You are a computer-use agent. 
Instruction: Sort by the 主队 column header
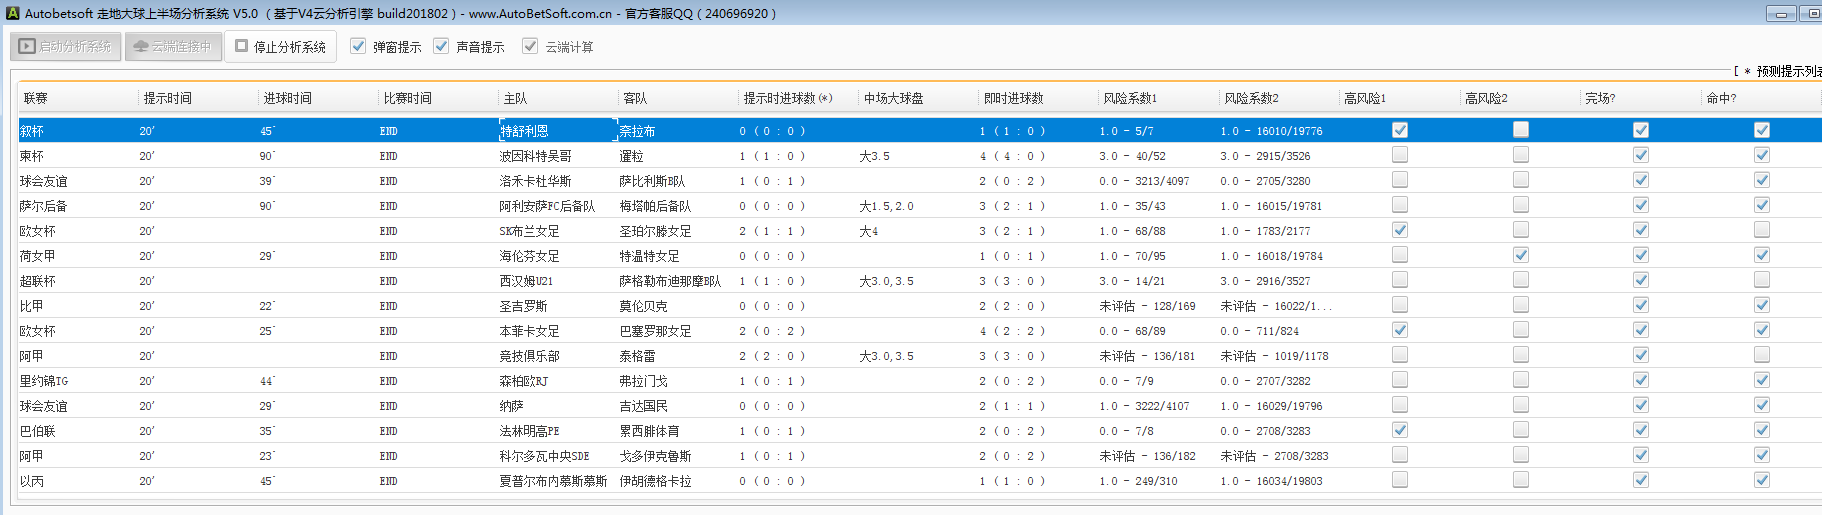(x=515, y=98)
